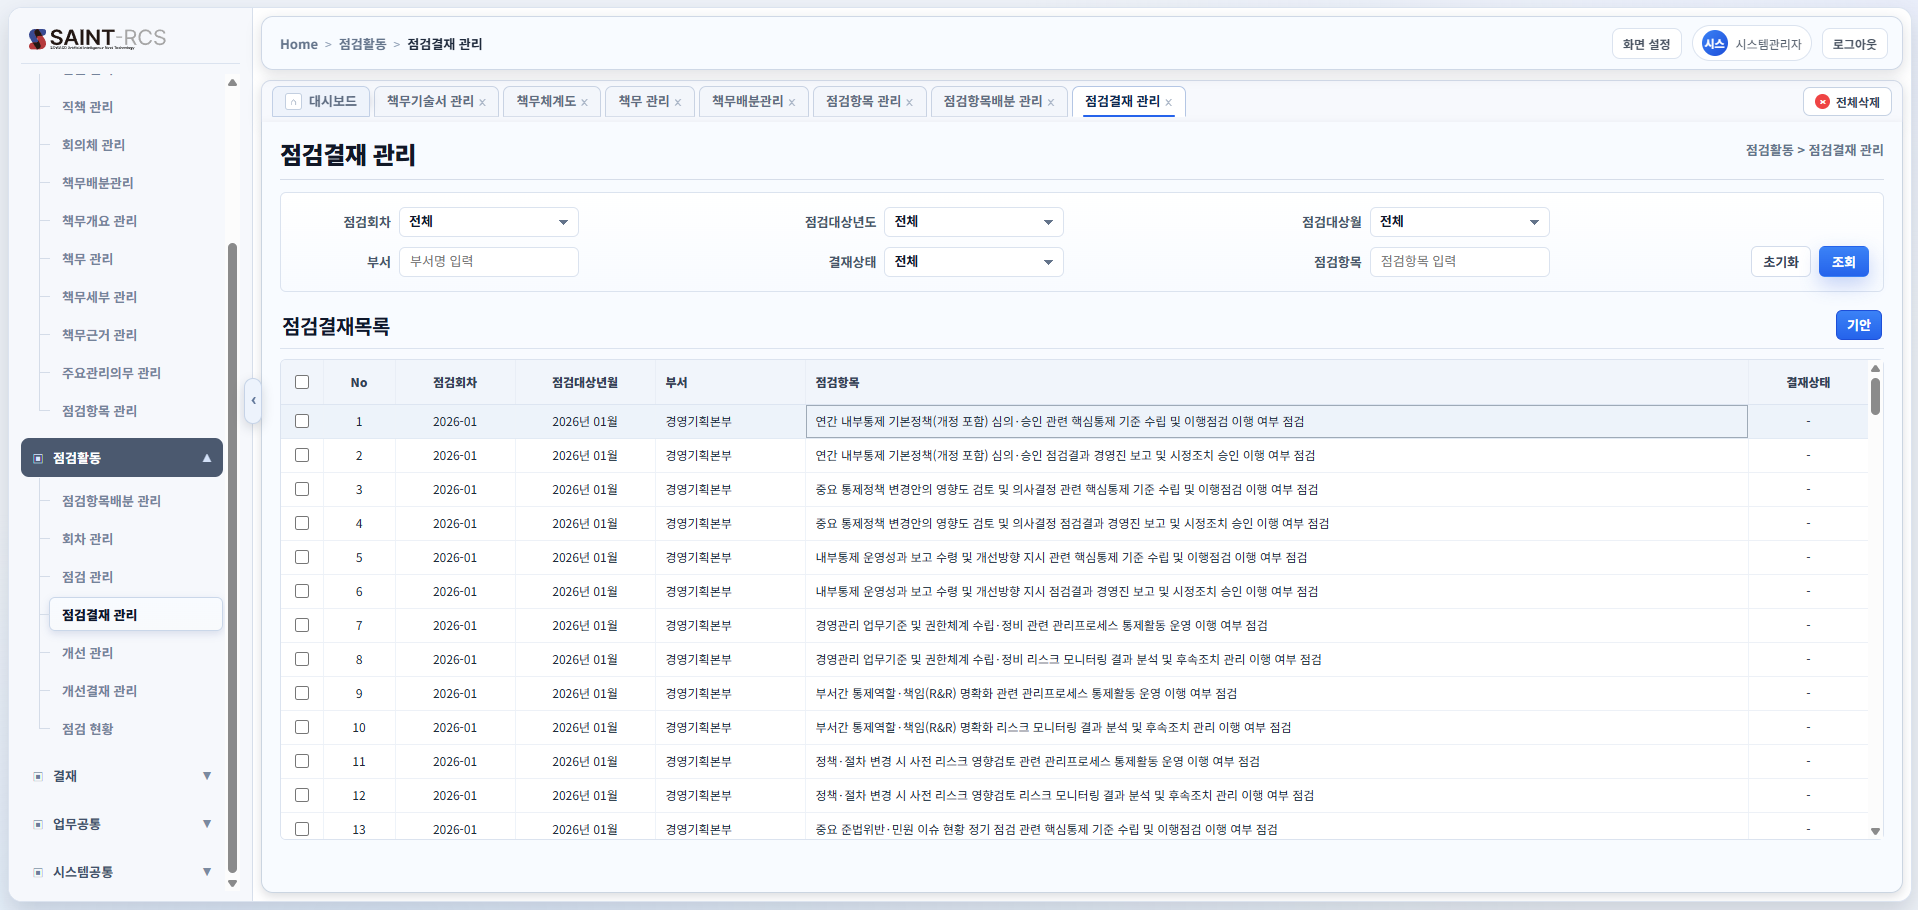This screenshot has width=1918, height=910.
Task: Open the 점검회차 dropdown
Action: [488, 222]
